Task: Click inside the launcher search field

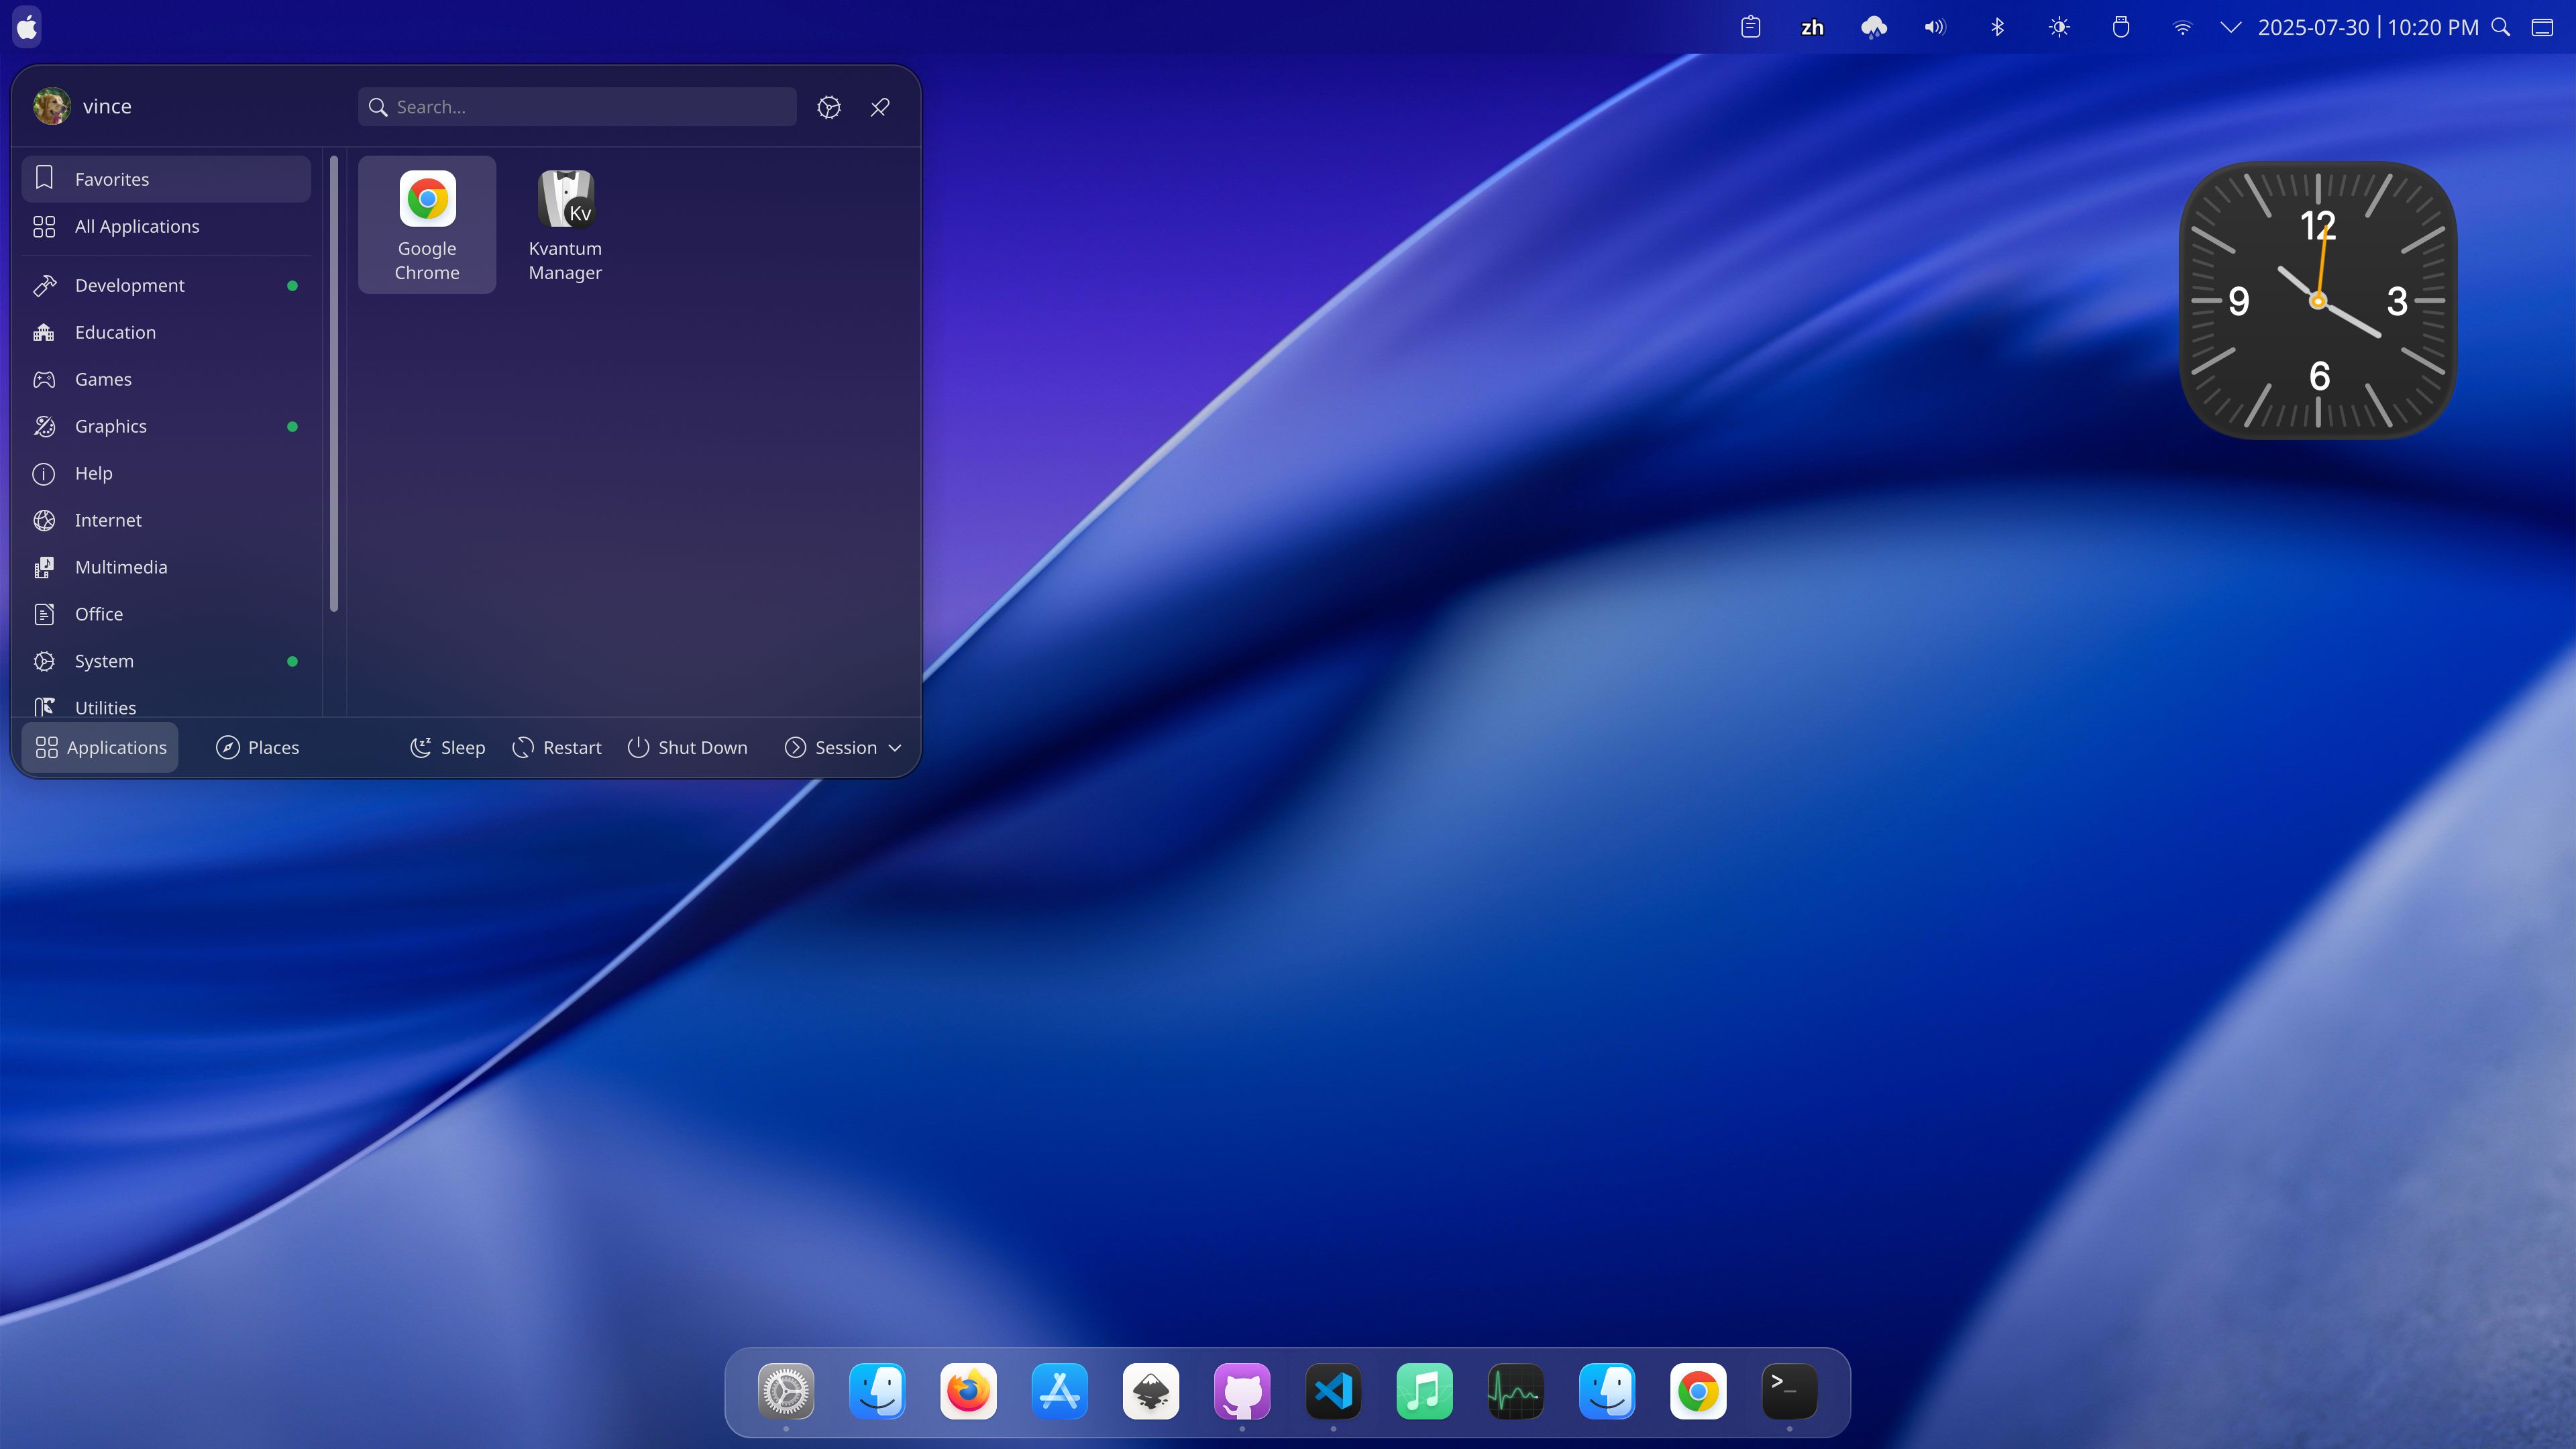Action: (577, 107)
